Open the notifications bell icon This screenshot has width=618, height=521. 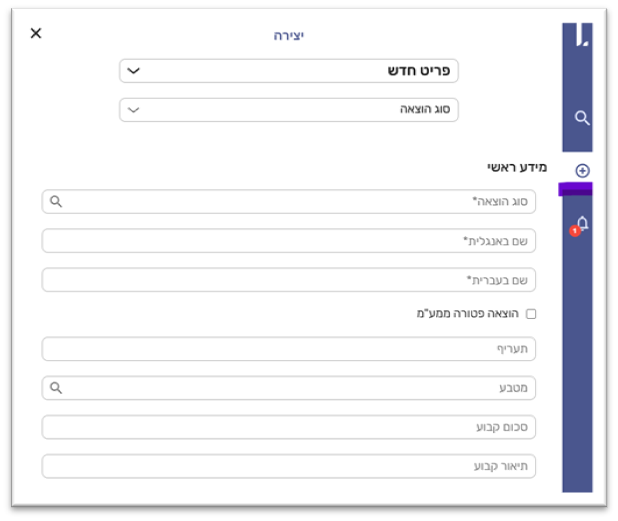[x=582, y=223]
